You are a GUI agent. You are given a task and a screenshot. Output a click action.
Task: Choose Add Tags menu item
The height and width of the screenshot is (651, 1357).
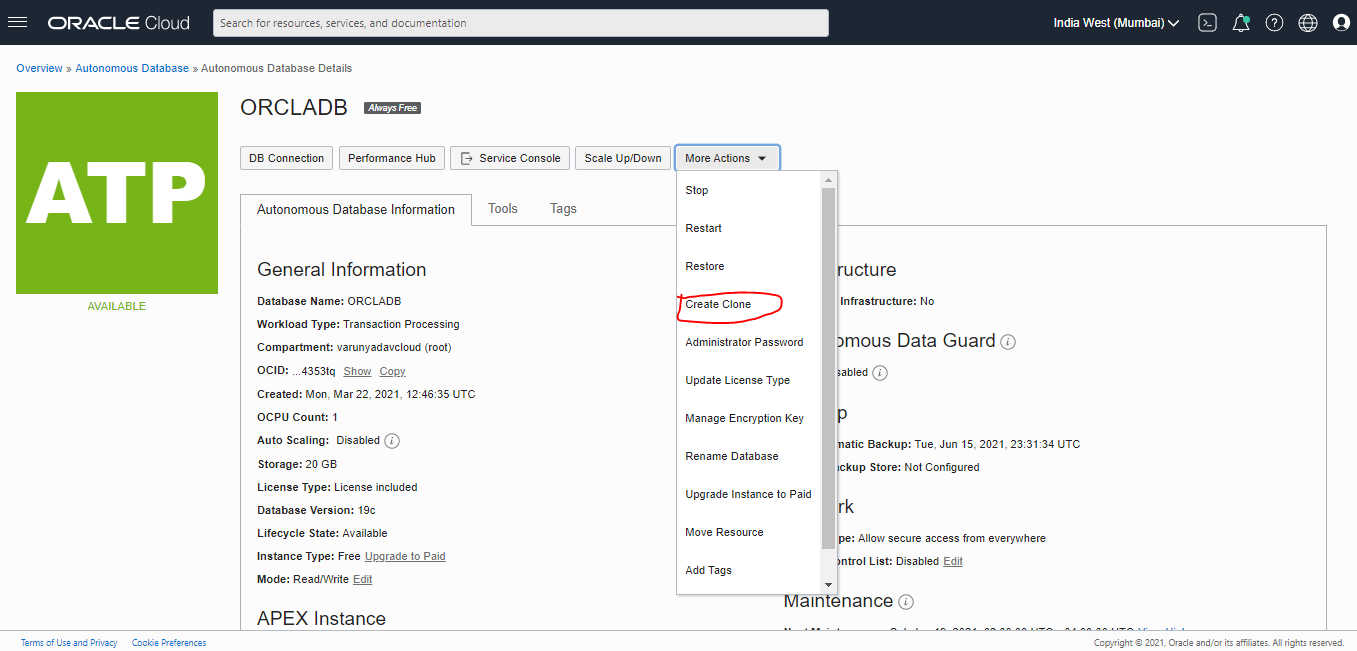749,570
